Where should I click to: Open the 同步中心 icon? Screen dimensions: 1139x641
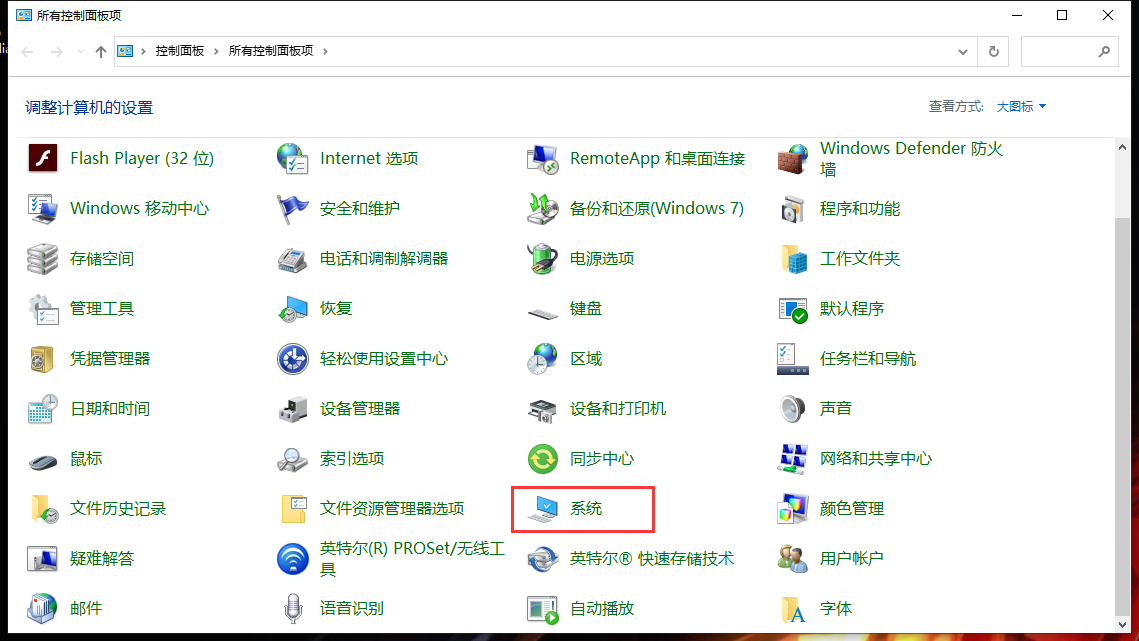(543, 459)
